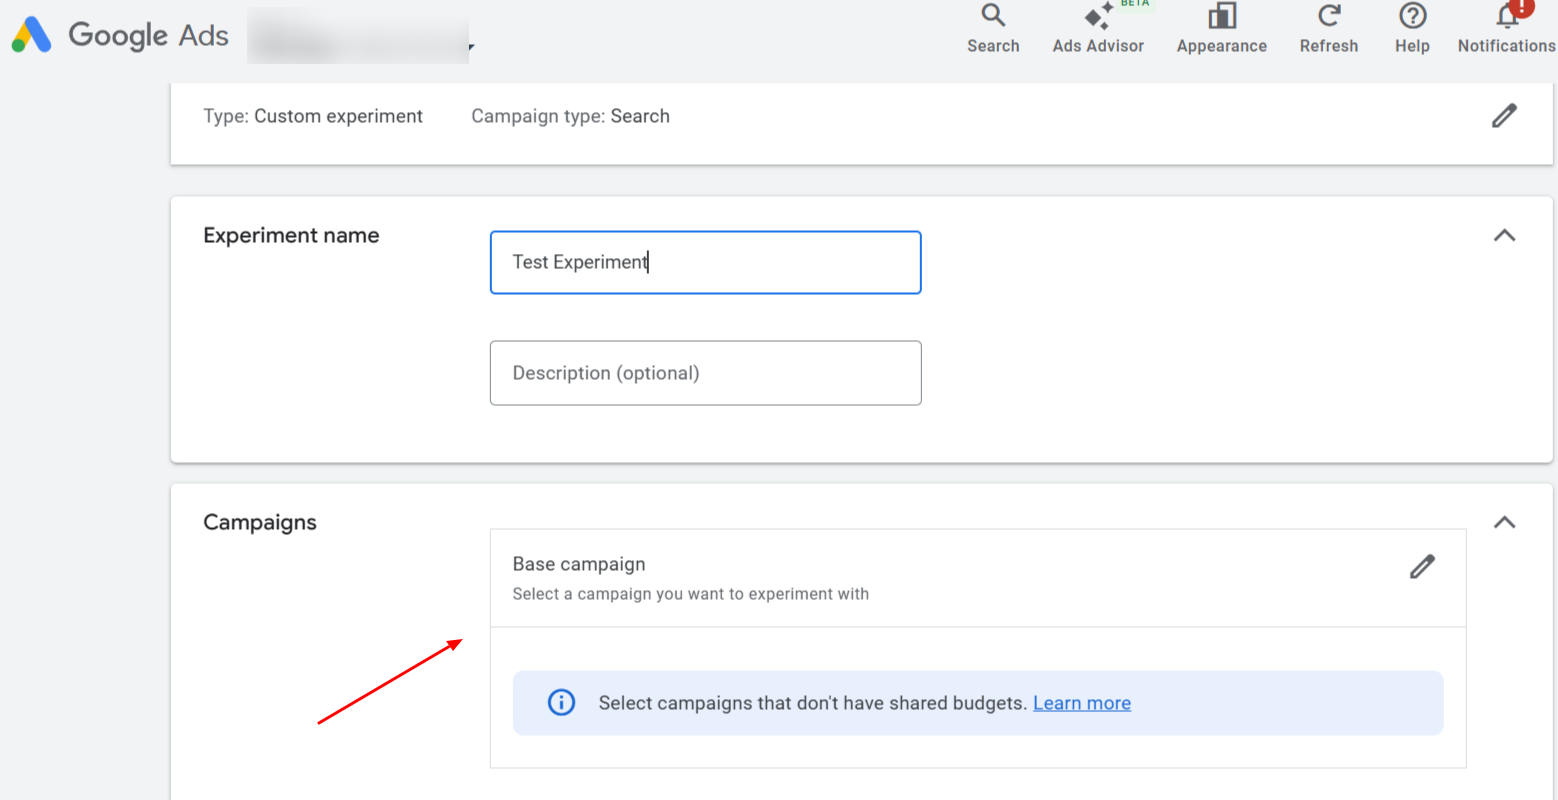Collapse the Campaigns section
Screen dimensions: 1558x800
(1504, 523)
